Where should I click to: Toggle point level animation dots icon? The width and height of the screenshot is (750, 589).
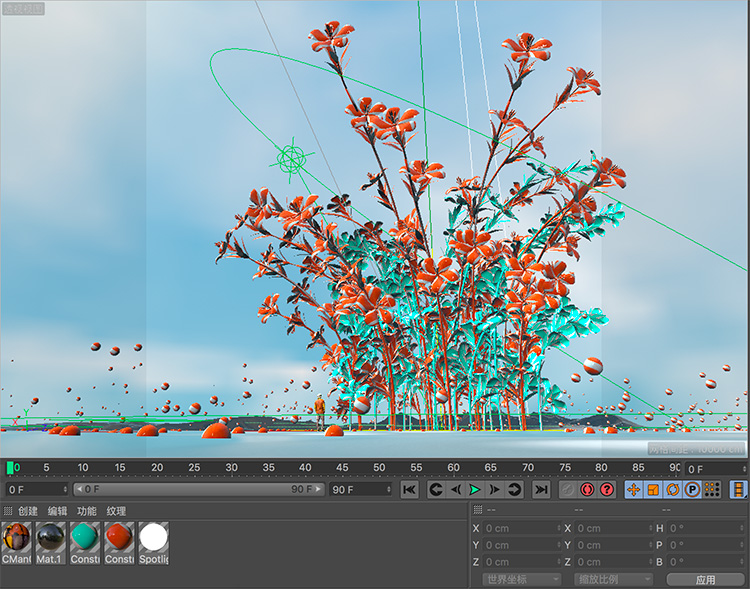pyautogui.click(x=712, y=489)
